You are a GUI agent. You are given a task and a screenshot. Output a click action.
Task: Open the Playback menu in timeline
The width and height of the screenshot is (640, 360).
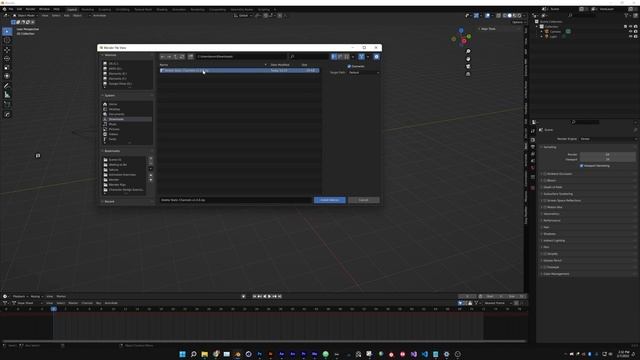[19, 296]
